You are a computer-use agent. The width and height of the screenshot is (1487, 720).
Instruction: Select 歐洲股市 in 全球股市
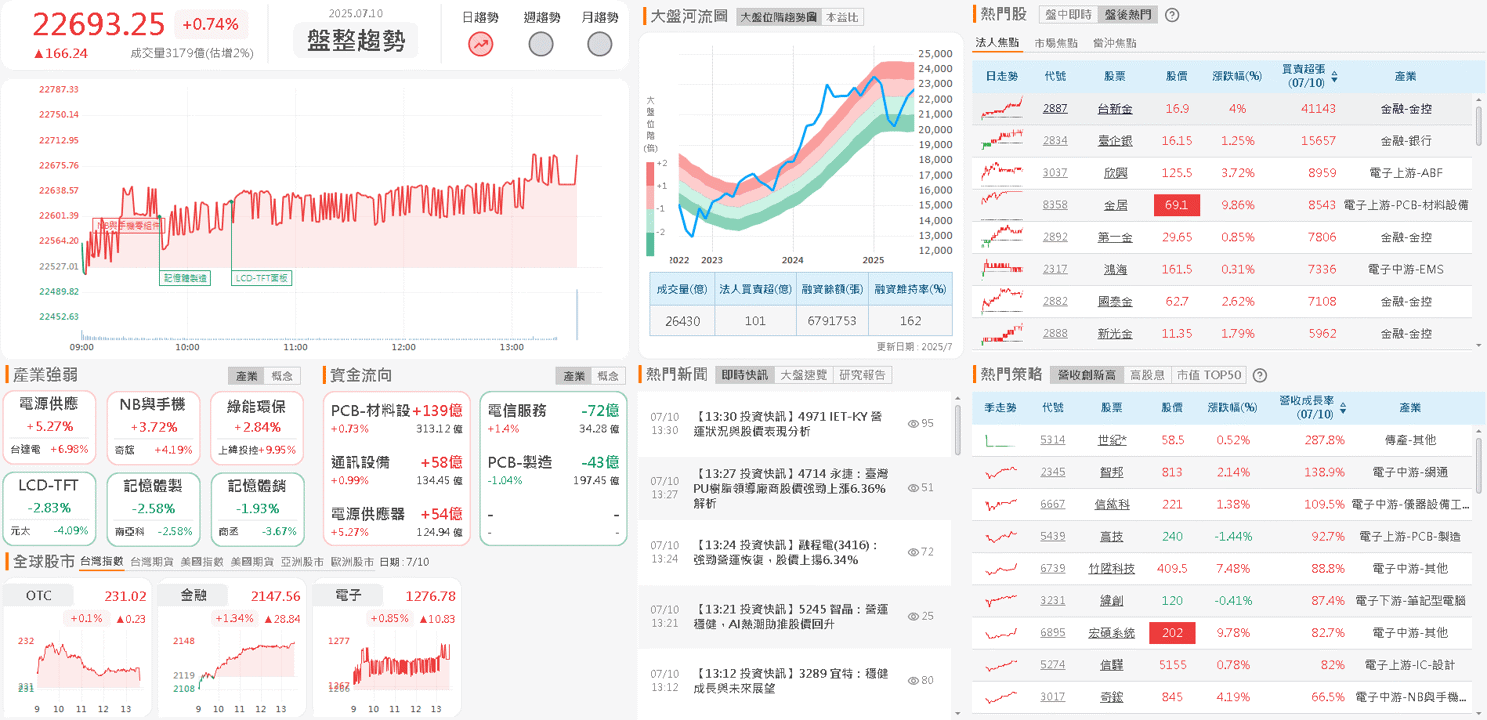pyautogui.click(x=352, y=562)
